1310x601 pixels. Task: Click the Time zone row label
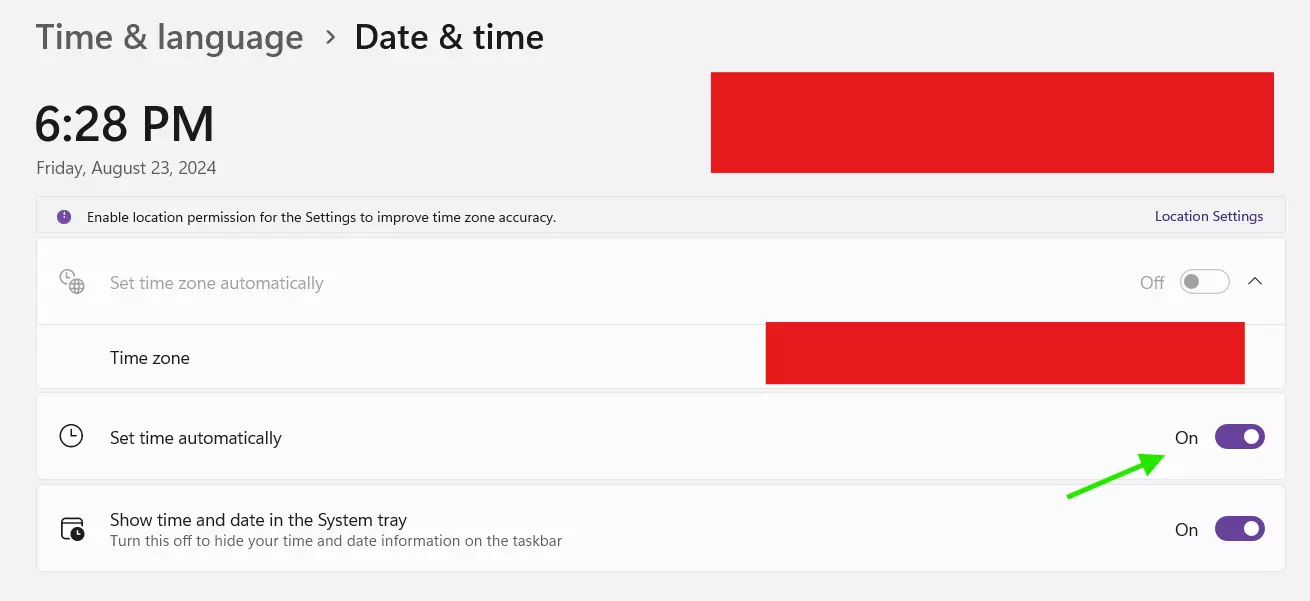(150, 358)
